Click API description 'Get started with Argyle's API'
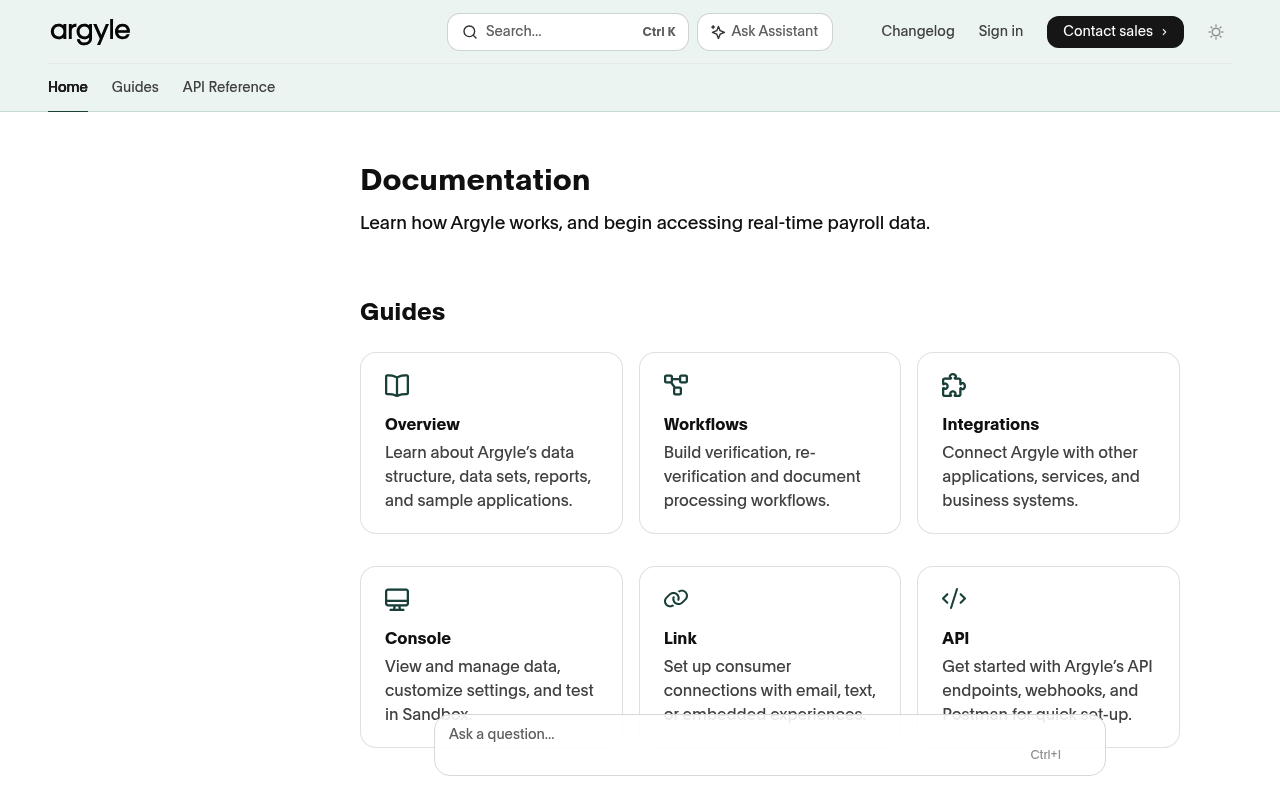The image size is (1280, 800). [1047, 666]
